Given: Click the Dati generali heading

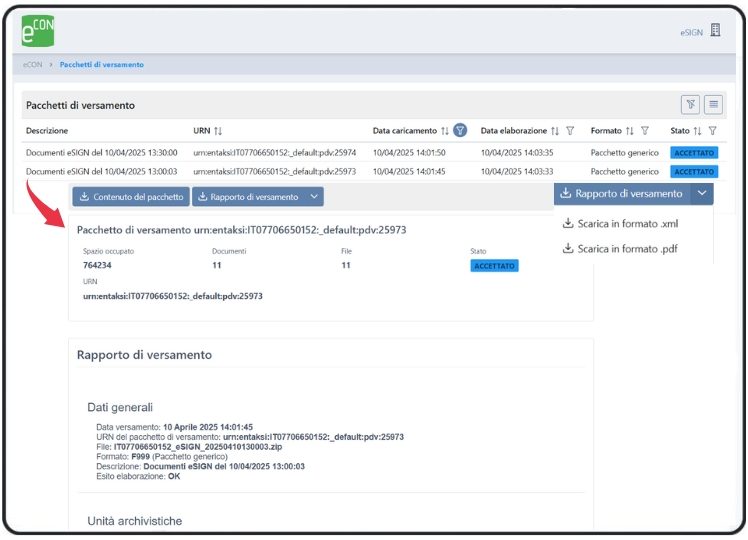Looking at the screenshot, I should (x=120, y=407).
